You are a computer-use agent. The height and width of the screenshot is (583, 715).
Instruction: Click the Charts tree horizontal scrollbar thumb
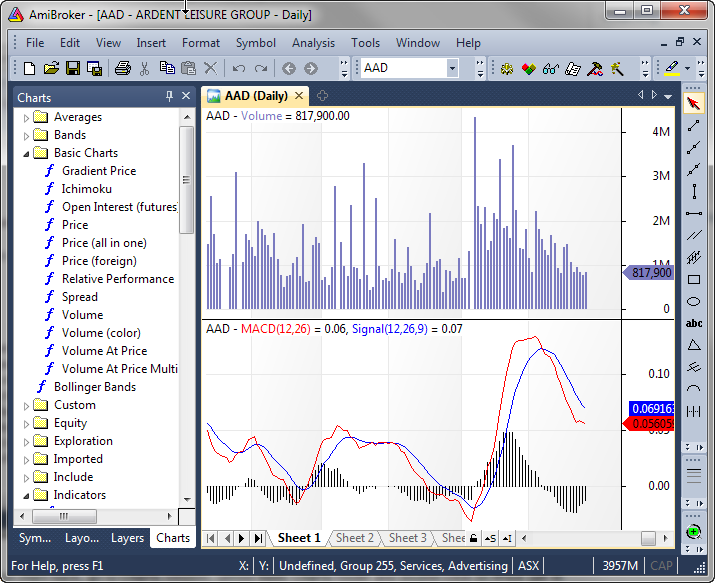point(64,516)
